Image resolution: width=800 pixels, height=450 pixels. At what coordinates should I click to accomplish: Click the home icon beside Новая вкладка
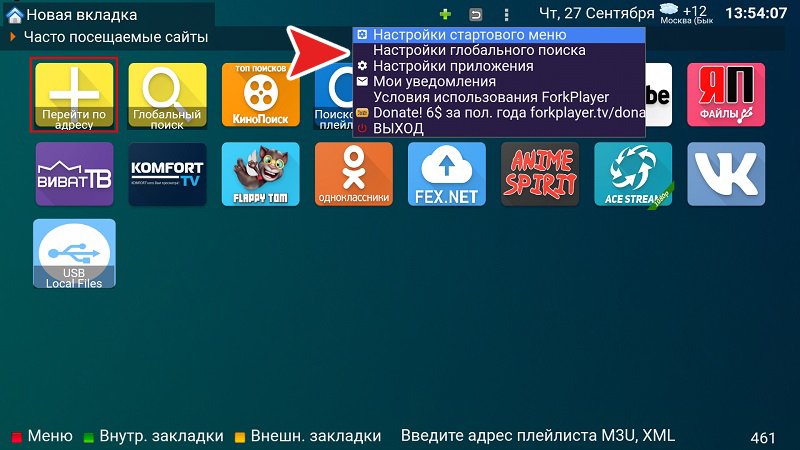(x=14, y=15)
